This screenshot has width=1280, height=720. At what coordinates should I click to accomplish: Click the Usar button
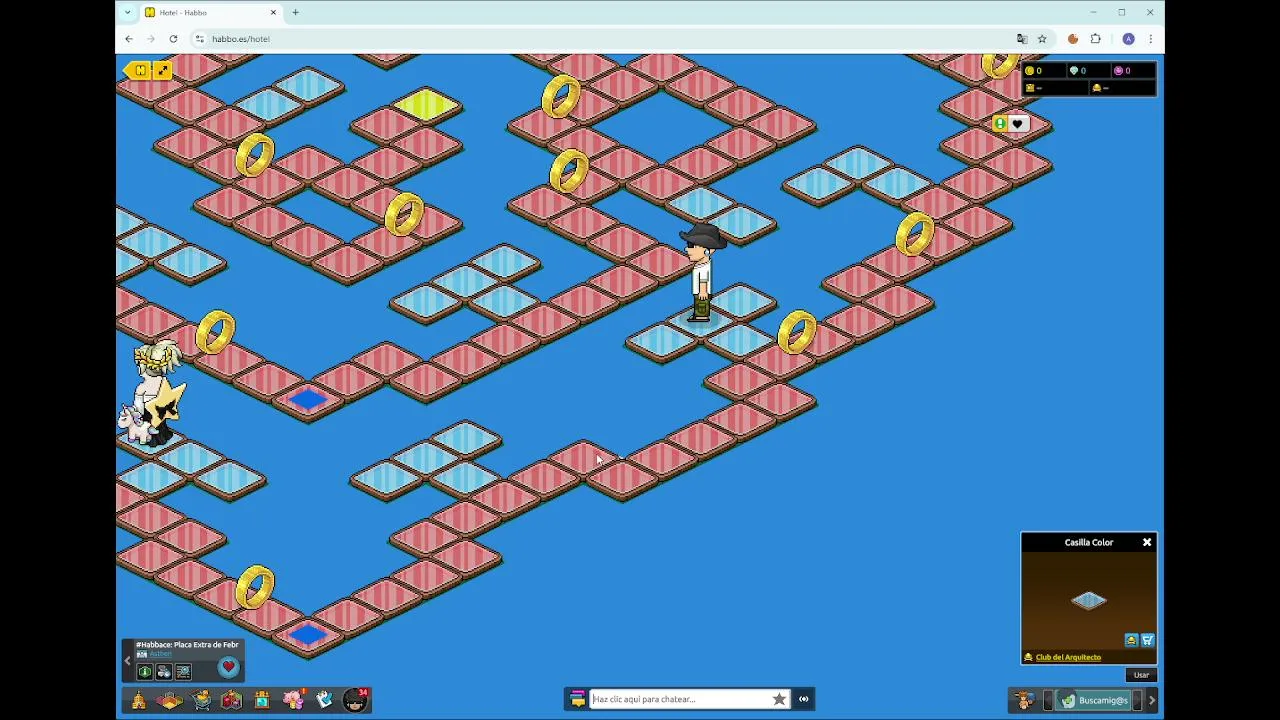point(1141,675)
